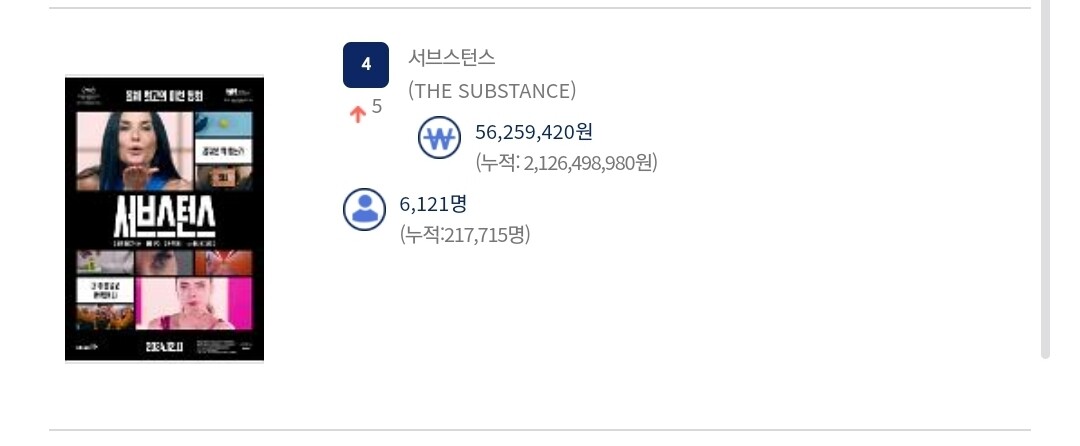The height and width of the screenshot is (446, 1080).
Task: Click the rank change number 5
Action: click(x=377, y=106)
